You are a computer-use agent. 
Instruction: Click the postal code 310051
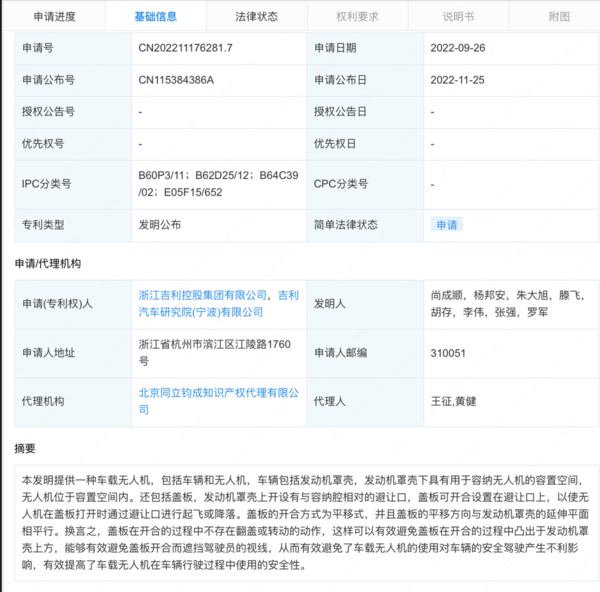(x=448, y=353)
